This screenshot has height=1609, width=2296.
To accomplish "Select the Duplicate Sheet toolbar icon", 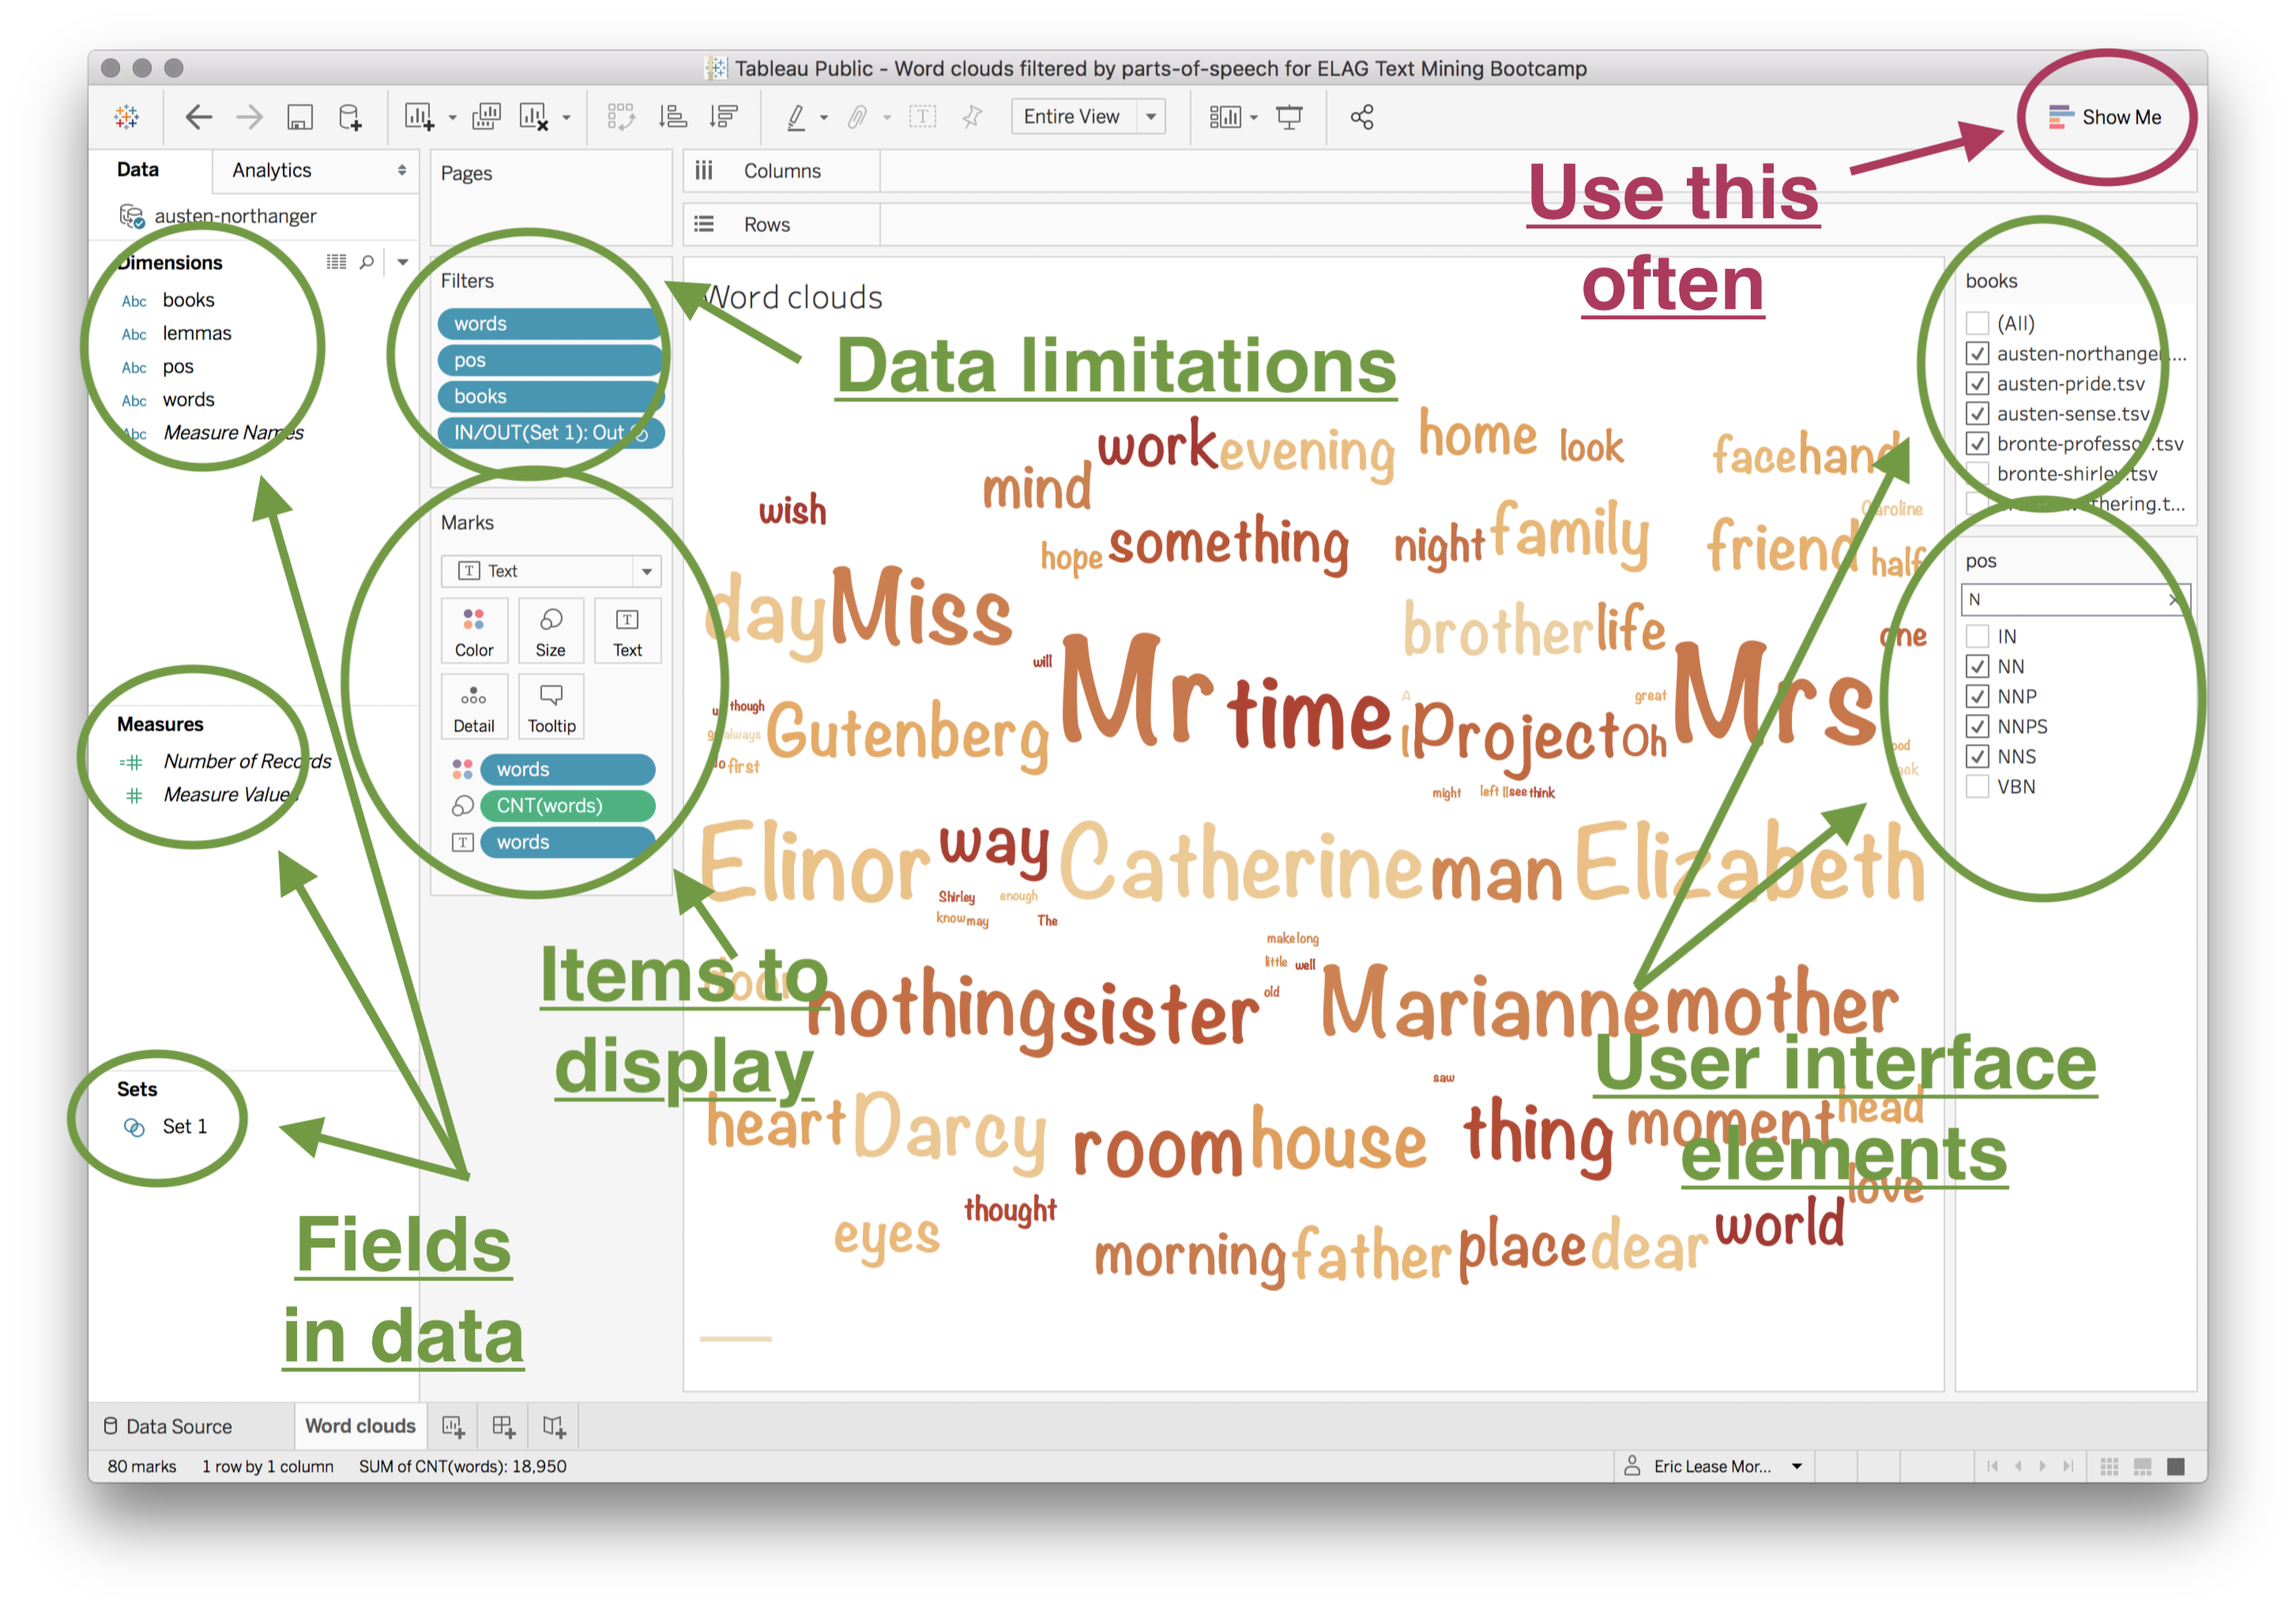I will coord(487,117).
